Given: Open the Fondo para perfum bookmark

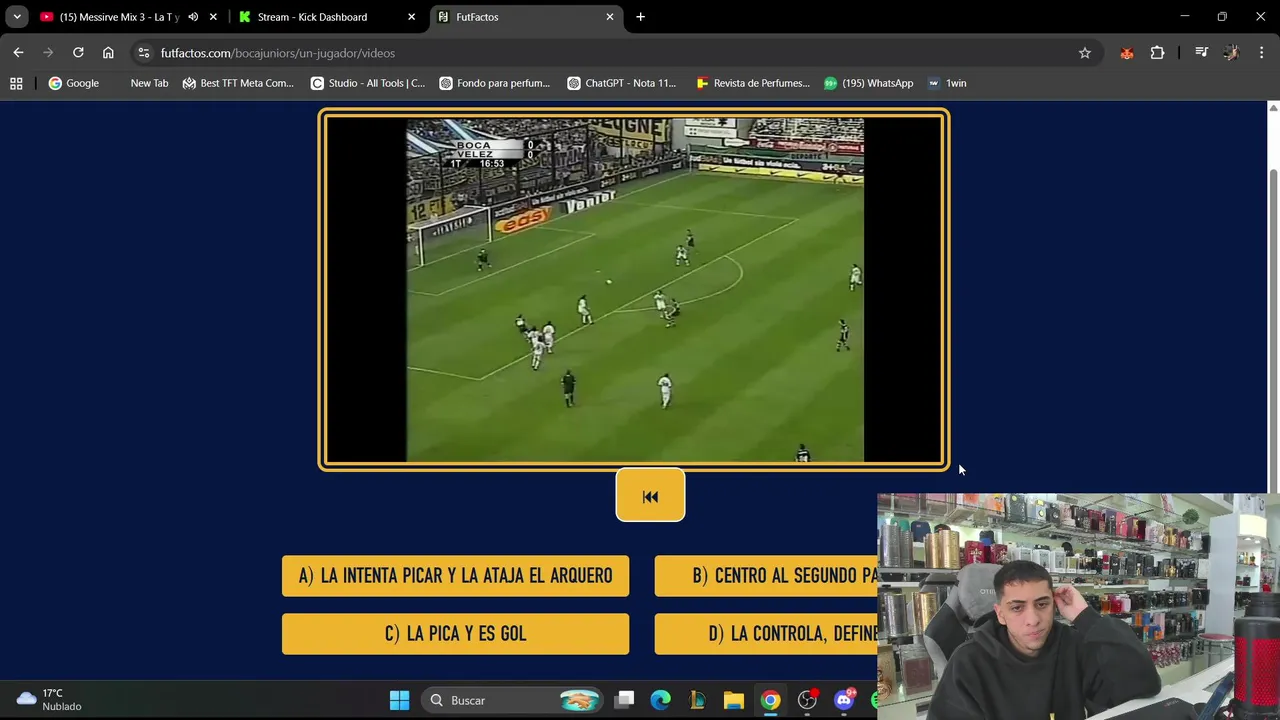Looking at the screenshot, I should tap(495, 83).
